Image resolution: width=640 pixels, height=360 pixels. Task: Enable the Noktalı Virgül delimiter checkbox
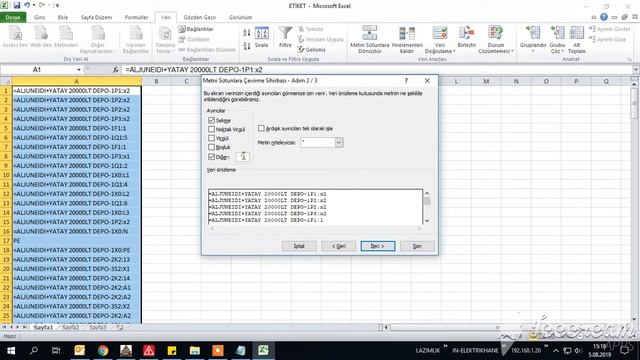click(211, 129)
